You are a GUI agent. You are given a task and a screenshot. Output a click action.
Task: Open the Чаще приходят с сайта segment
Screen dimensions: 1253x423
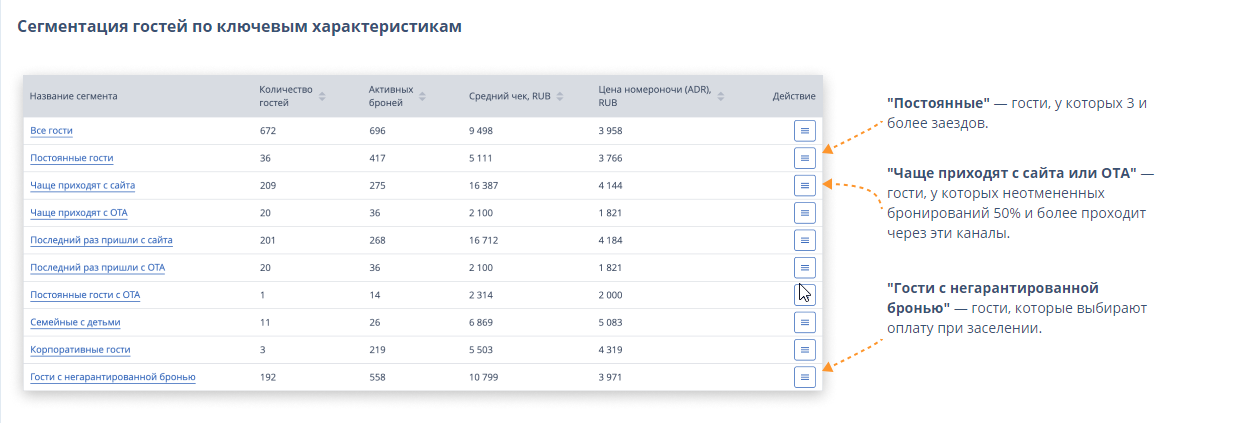point(83,185)
